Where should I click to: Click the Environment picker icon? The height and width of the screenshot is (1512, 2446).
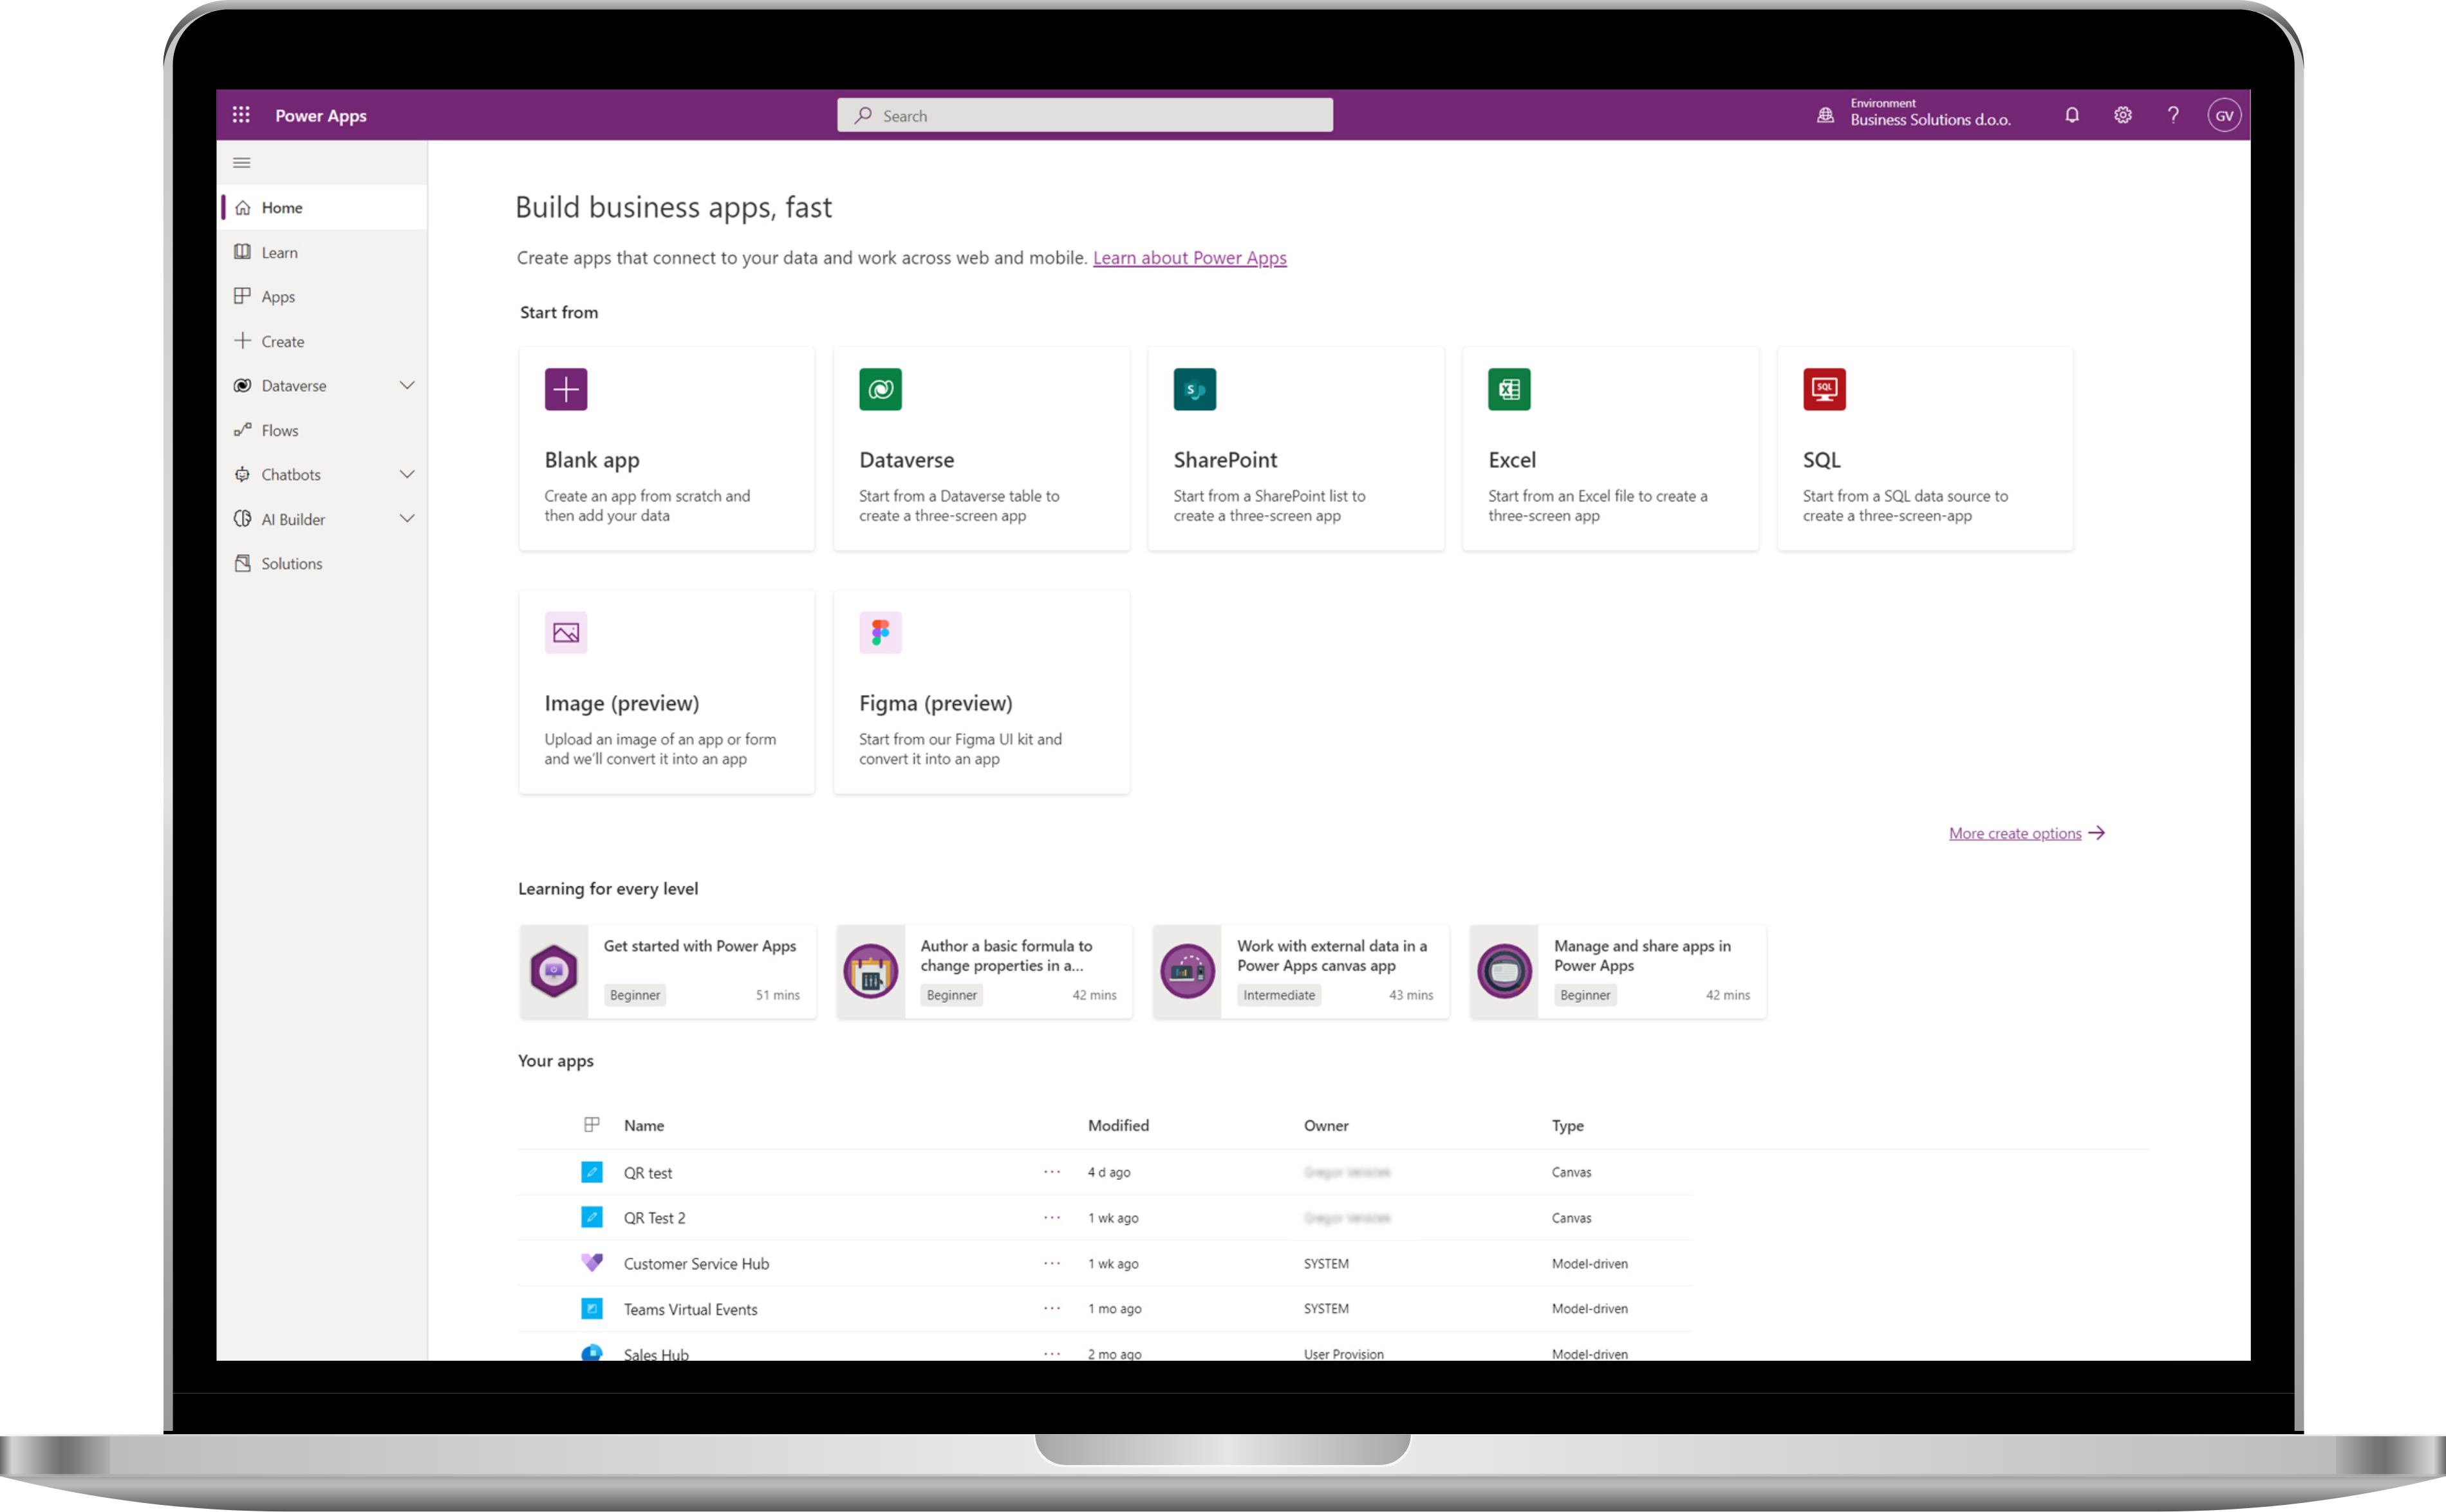point(1826,115)
